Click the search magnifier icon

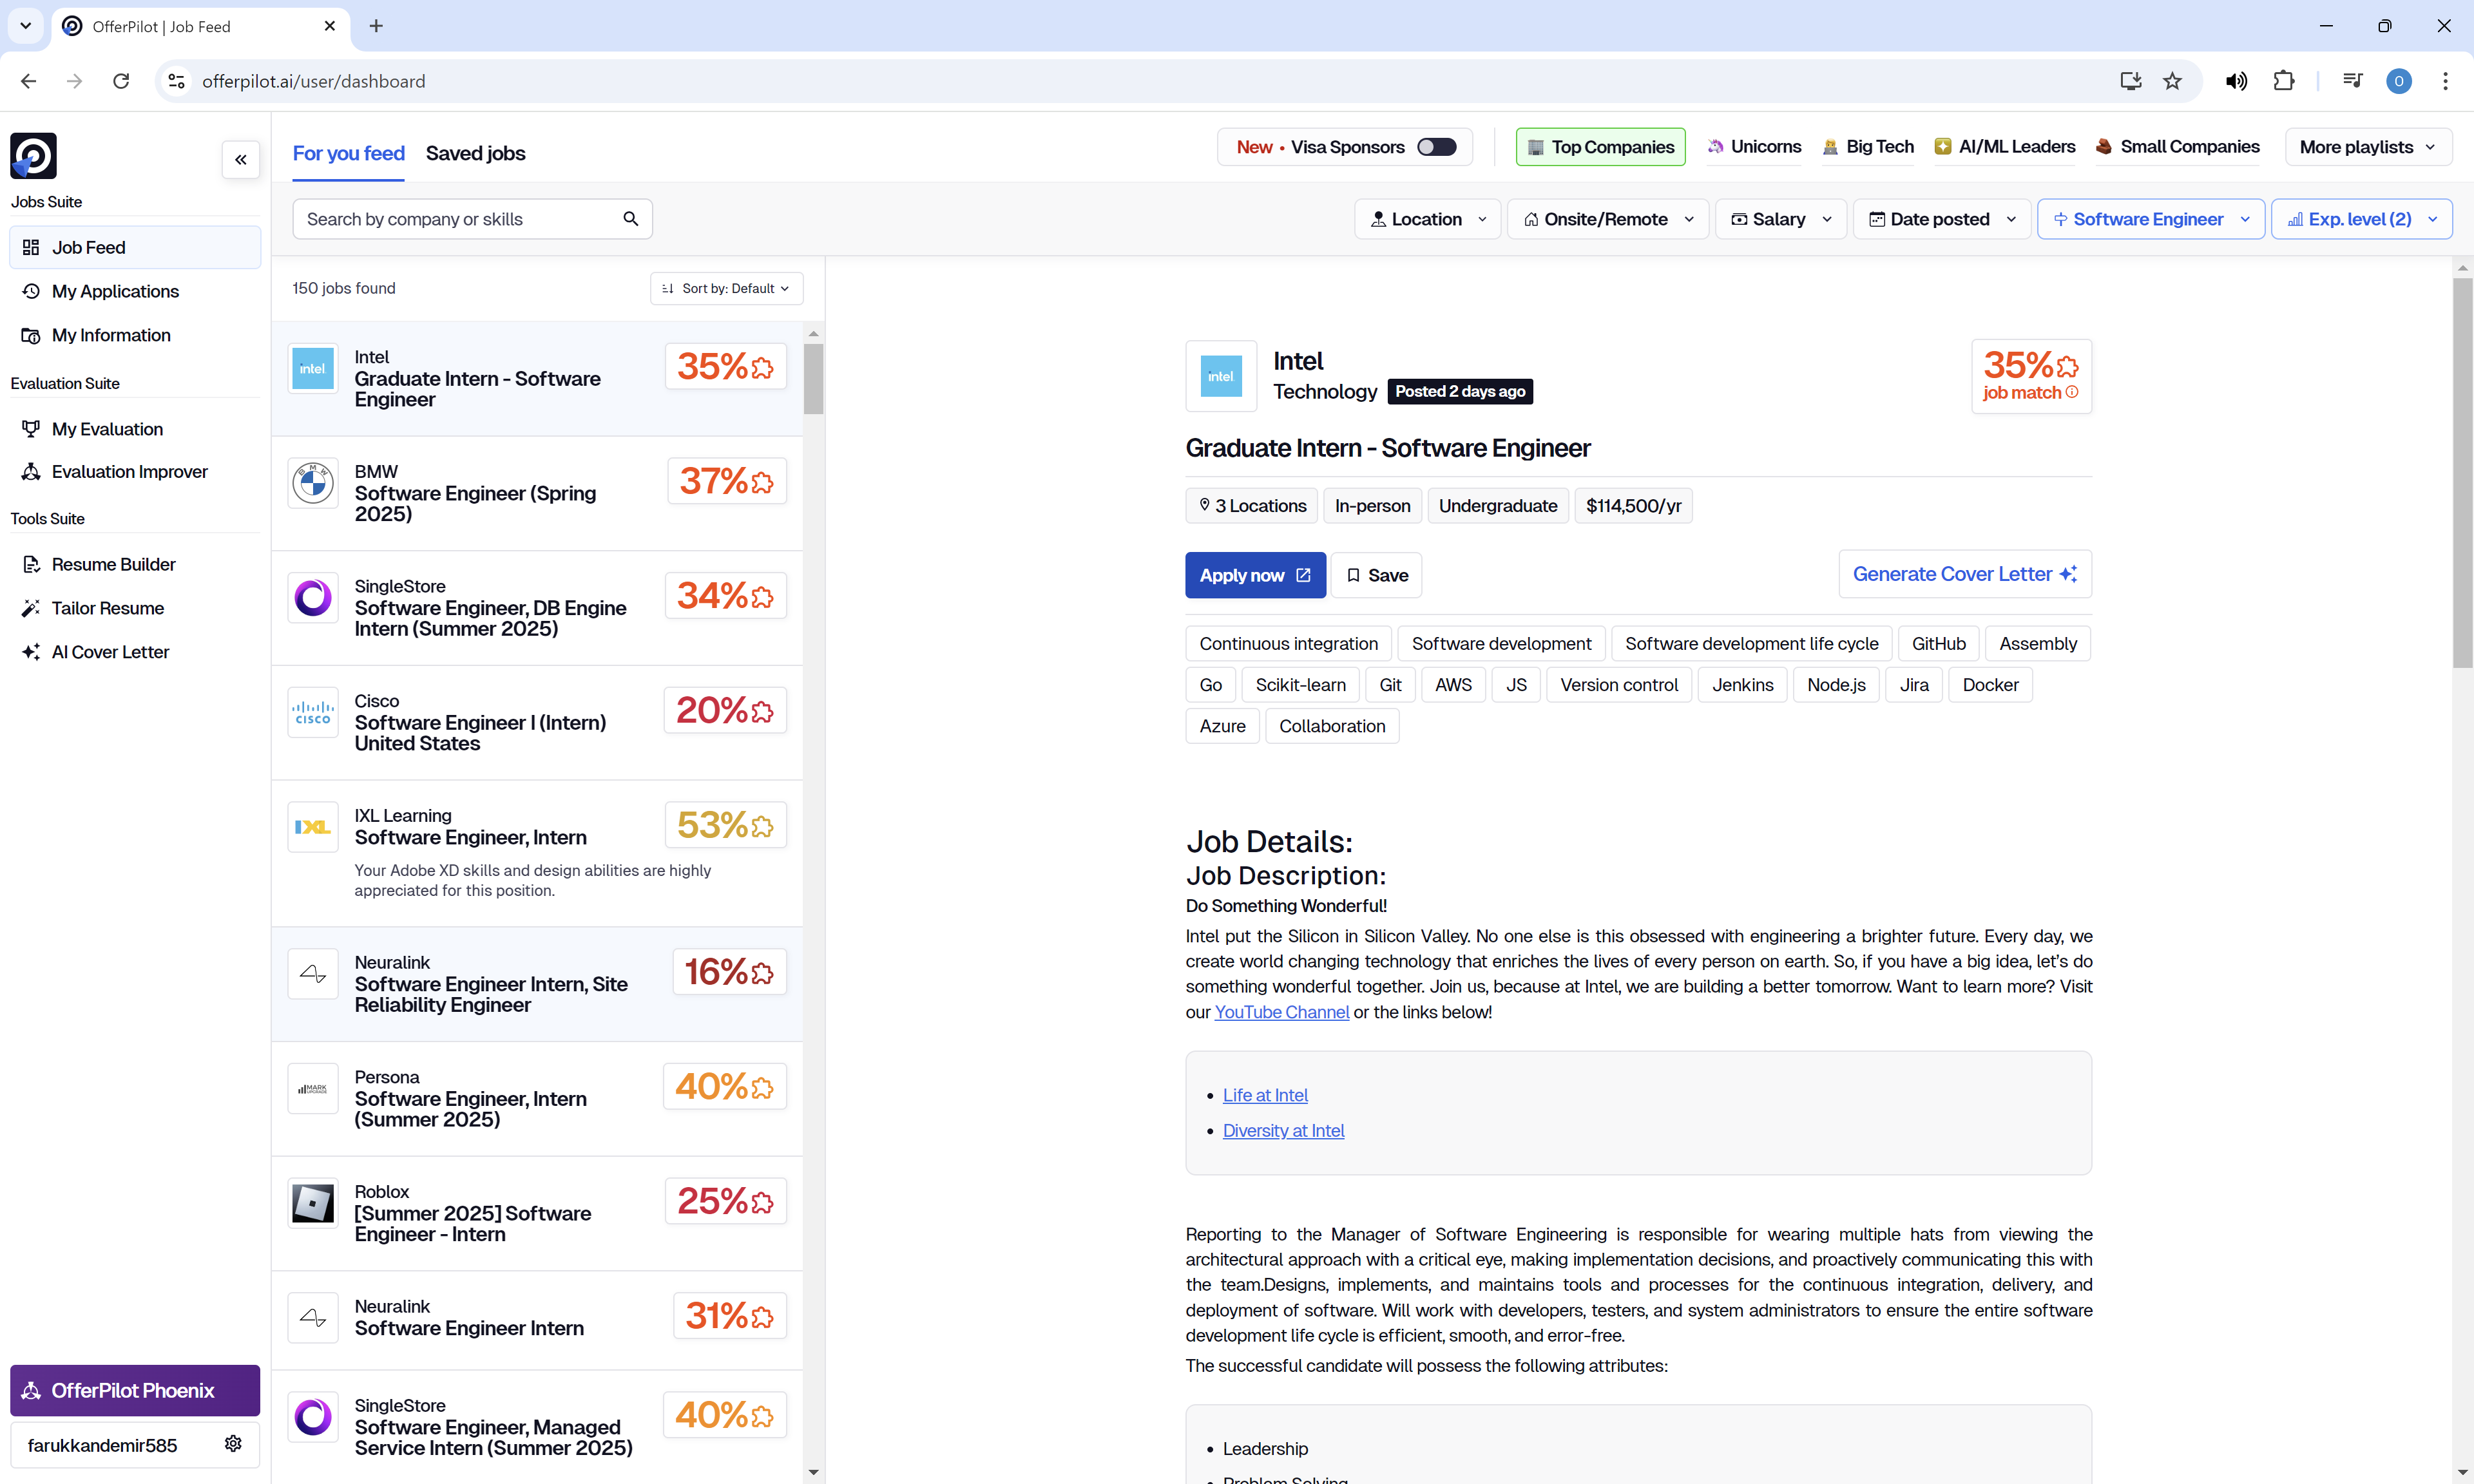[x=631, y=219]
